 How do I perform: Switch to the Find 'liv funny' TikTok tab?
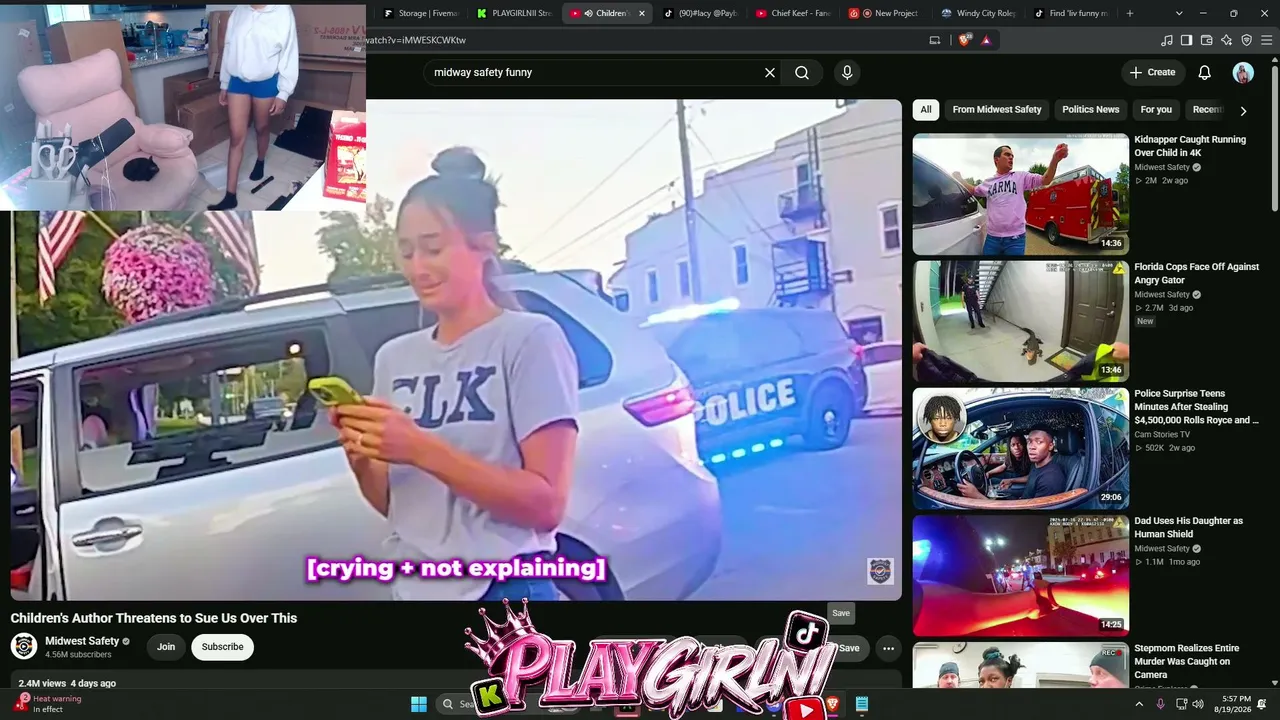tap(1071, 13)
